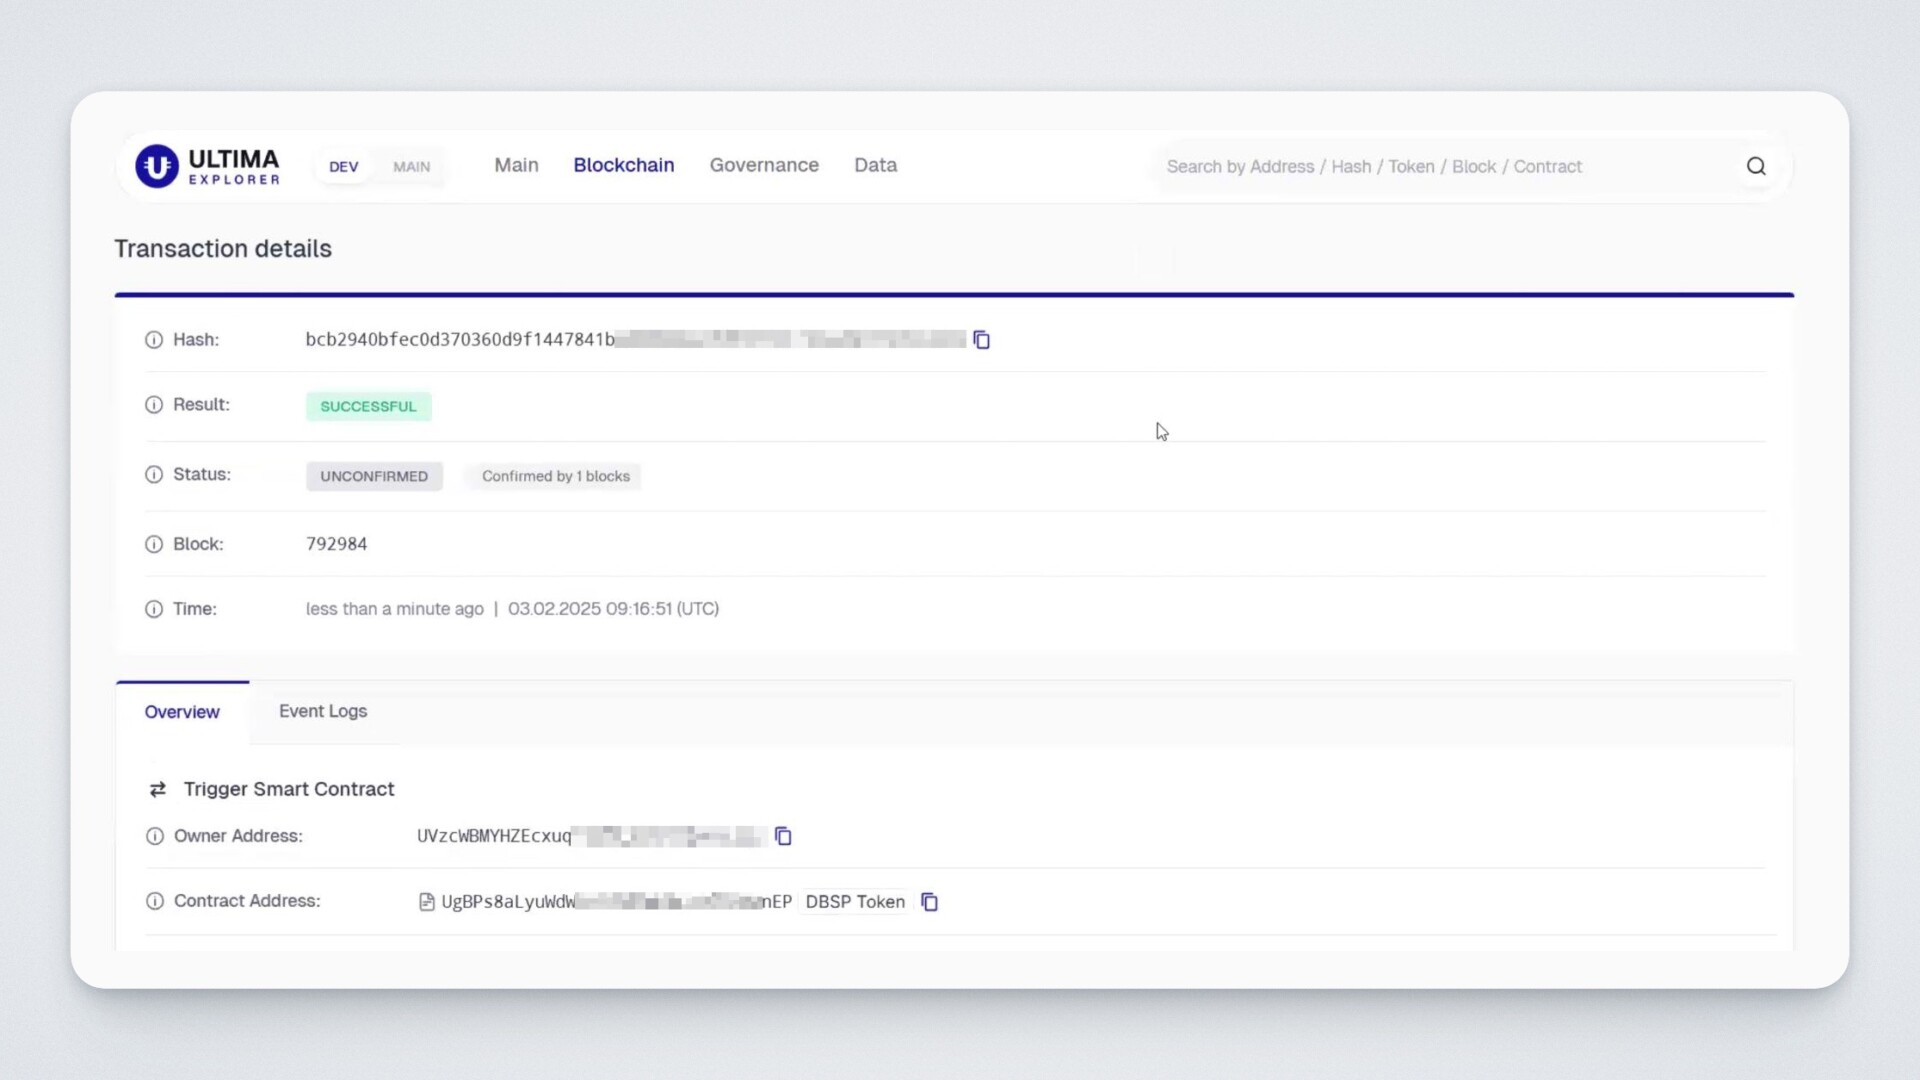Click contract document icon before address
The width and height of the screenshot is (1920, 1080).
point(427,902)
